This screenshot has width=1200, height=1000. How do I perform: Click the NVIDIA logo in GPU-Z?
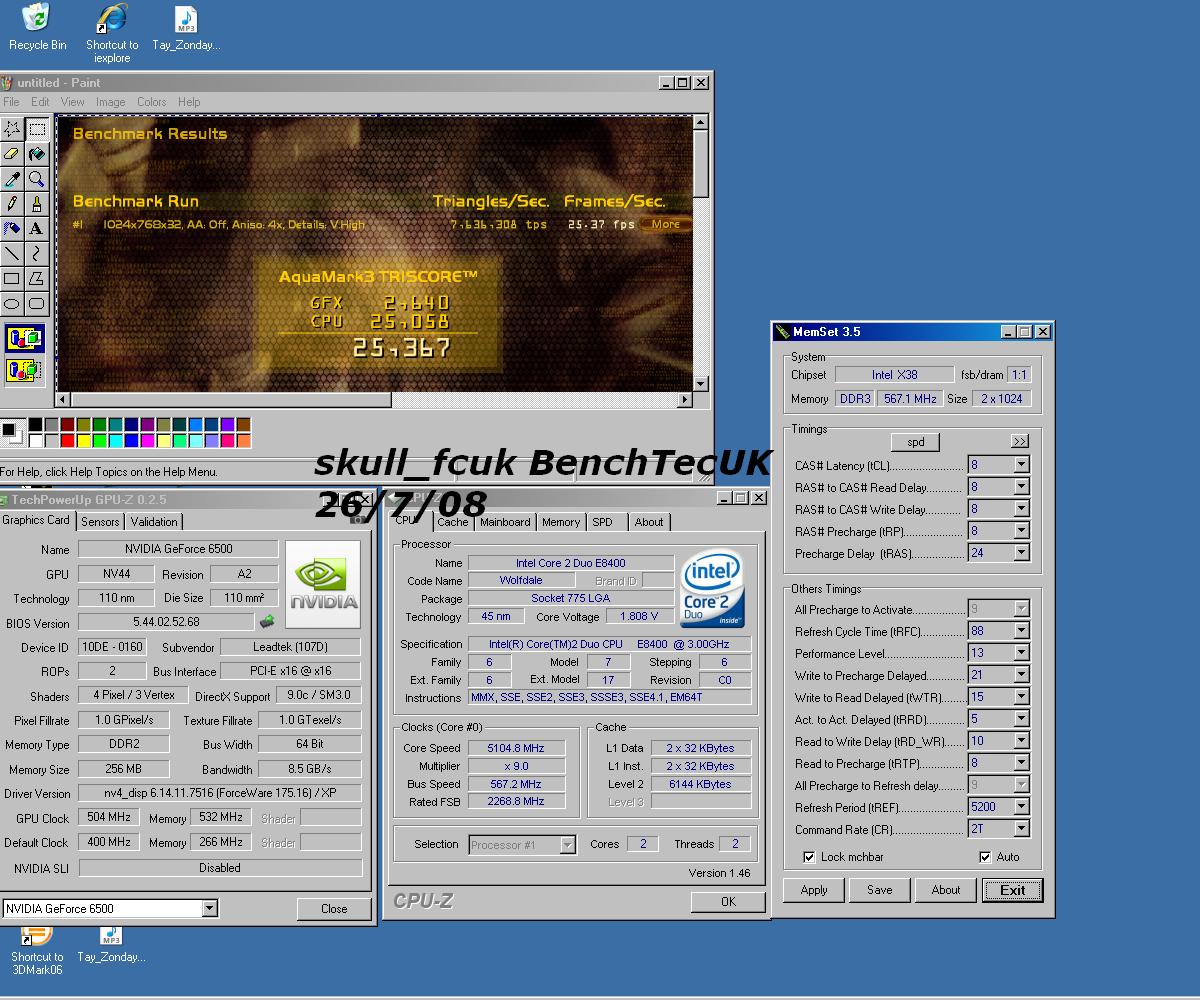pos(323,585)
